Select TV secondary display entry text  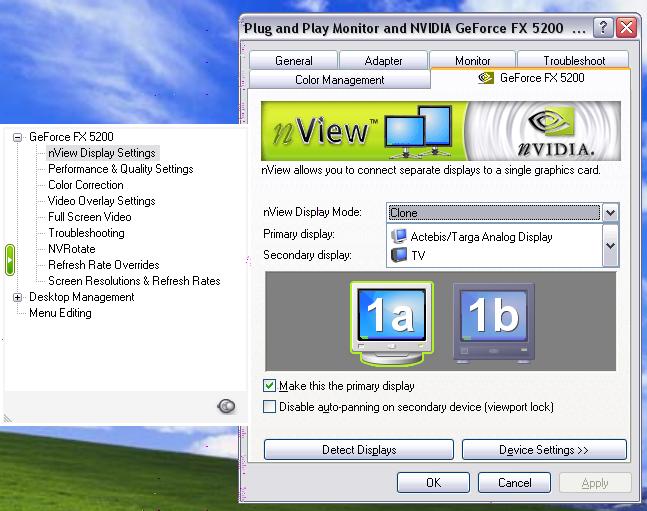point(418,256)
